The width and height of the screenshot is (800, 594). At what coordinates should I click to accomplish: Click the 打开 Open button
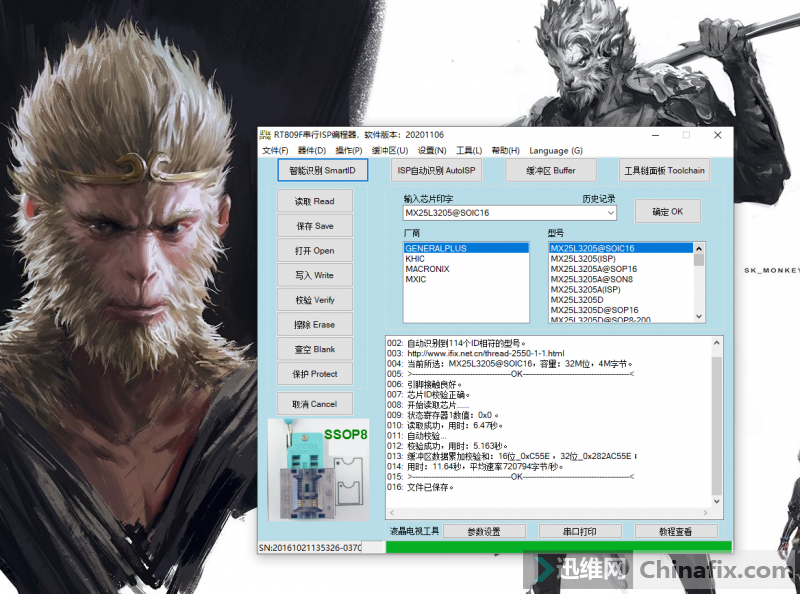pos(315,251)
